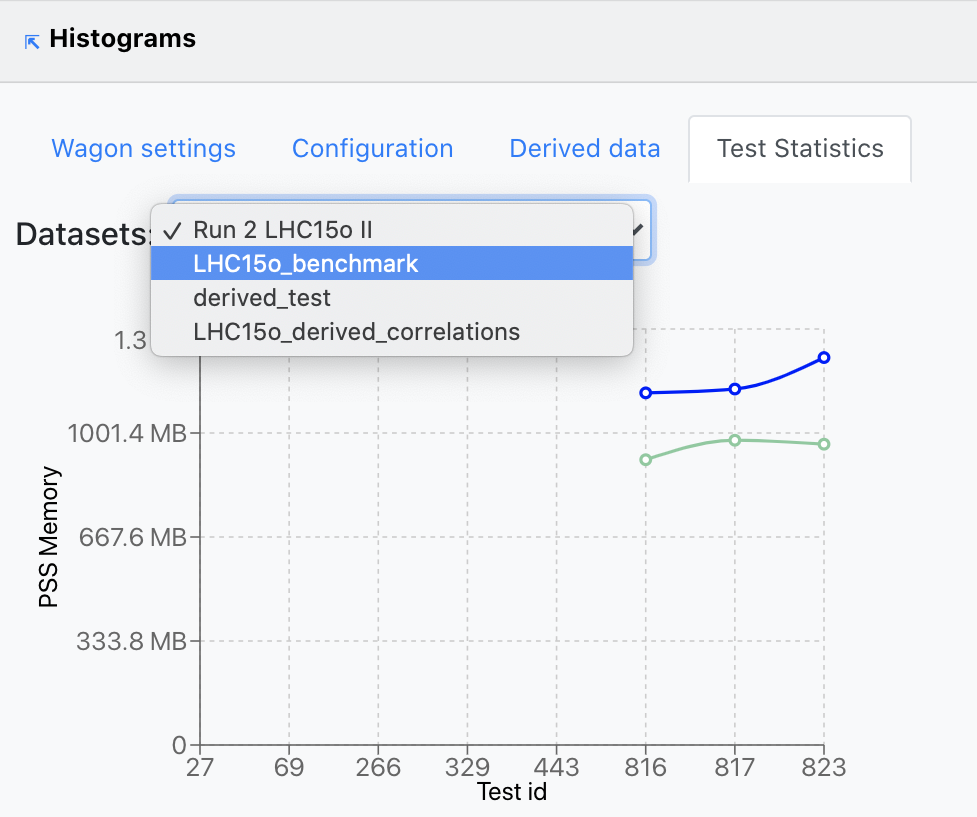Click the green data point at test 823
977x817 pixels.
(x=824, y=444)
